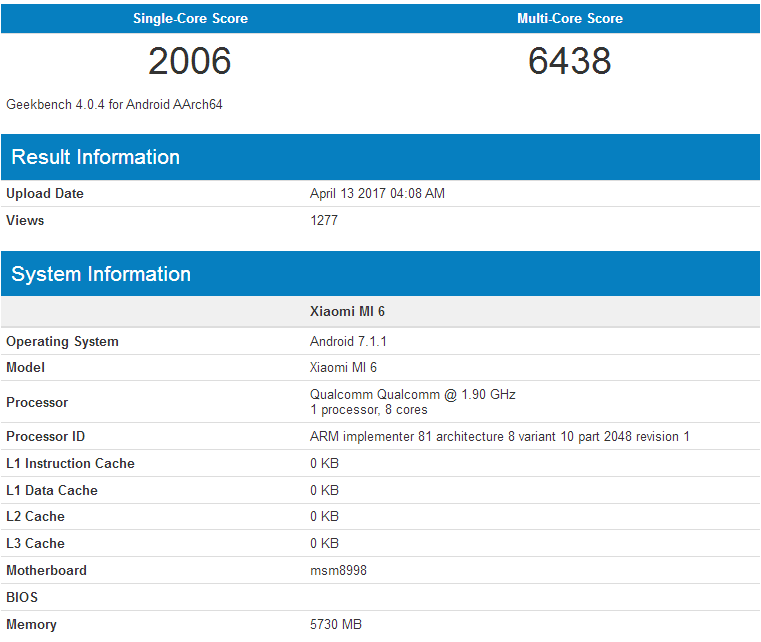Select the 0 KB value for L2 Cache
The width and height of the screenshot is (761, 642).
click(324, 516)
